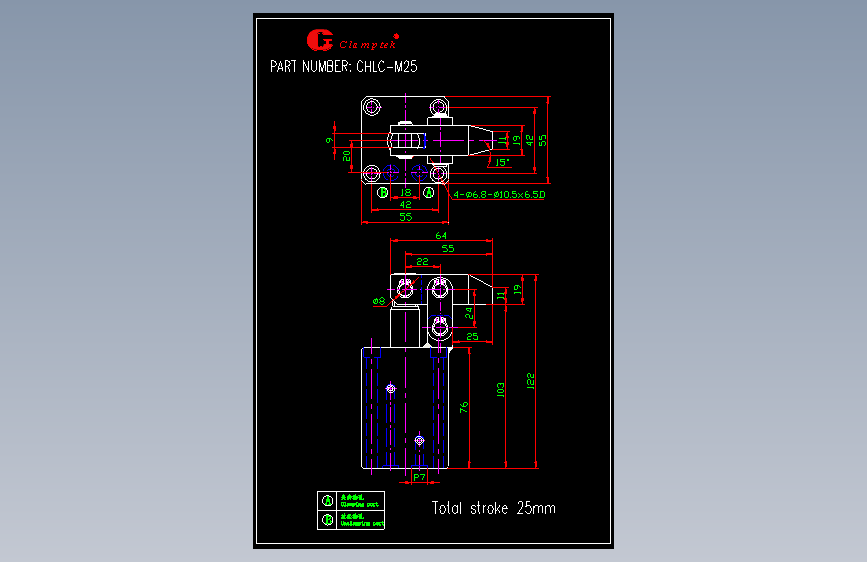The height and width of the screenshot is (562, 867).
Task: Click the '9' dimension in top view
Action: coord(330,140)
